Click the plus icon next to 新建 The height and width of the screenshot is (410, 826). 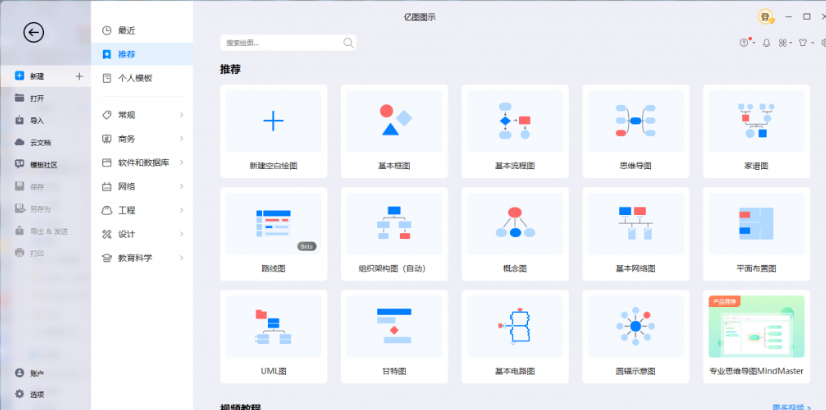click(x=79, y=76)
